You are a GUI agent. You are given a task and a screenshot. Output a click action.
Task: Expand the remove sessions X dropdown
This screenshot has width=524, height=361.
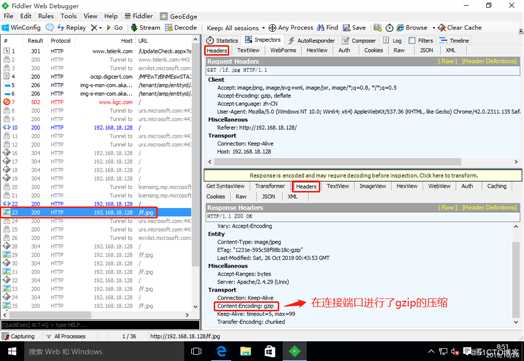tap(97, 28)
